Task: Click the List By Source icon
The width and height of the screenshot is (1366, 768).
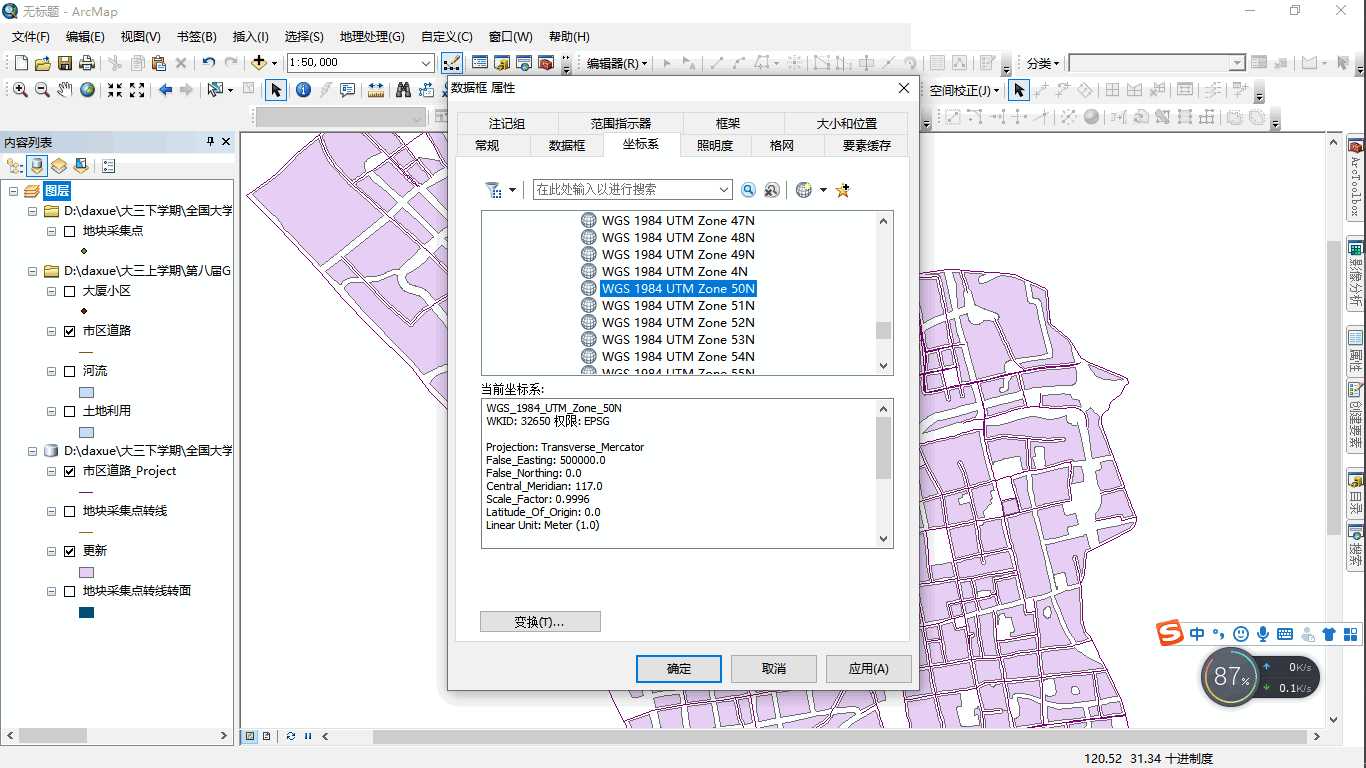Action: tap(37, 166)
